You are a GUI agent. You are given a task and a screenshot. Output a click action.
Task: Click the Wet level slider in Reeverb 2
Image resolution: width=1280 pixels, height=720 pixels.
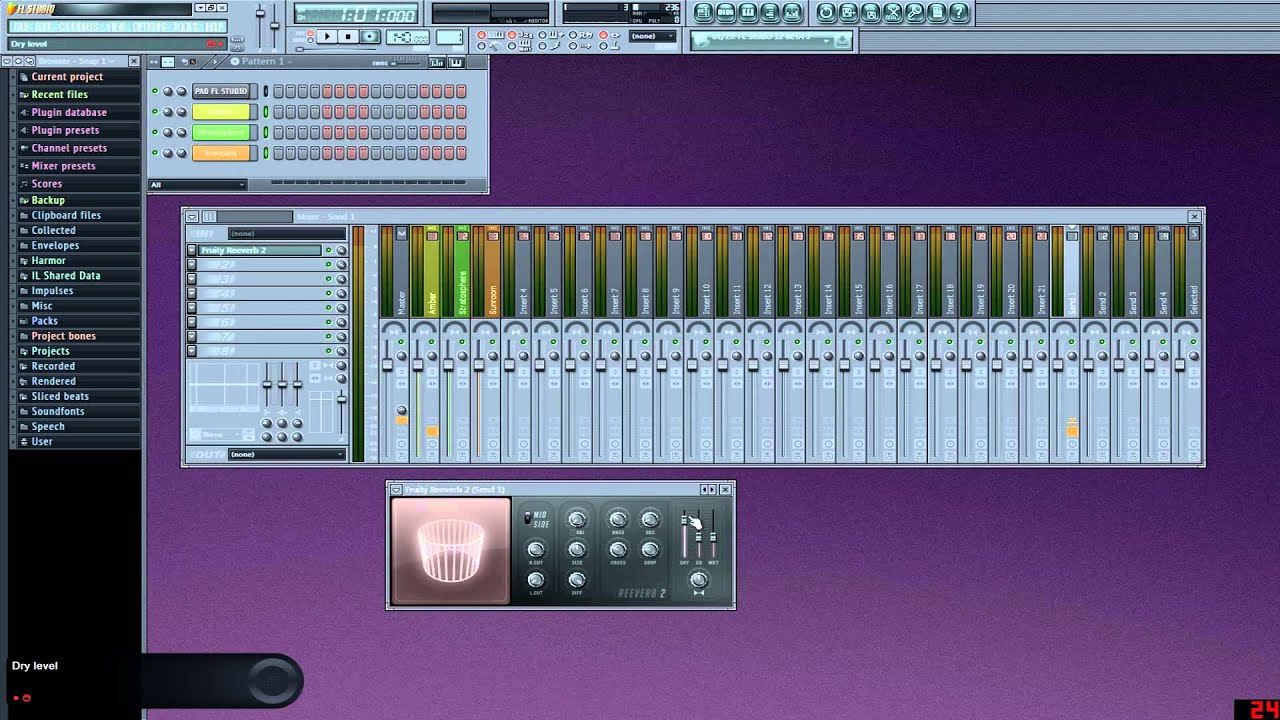point(713,536)
